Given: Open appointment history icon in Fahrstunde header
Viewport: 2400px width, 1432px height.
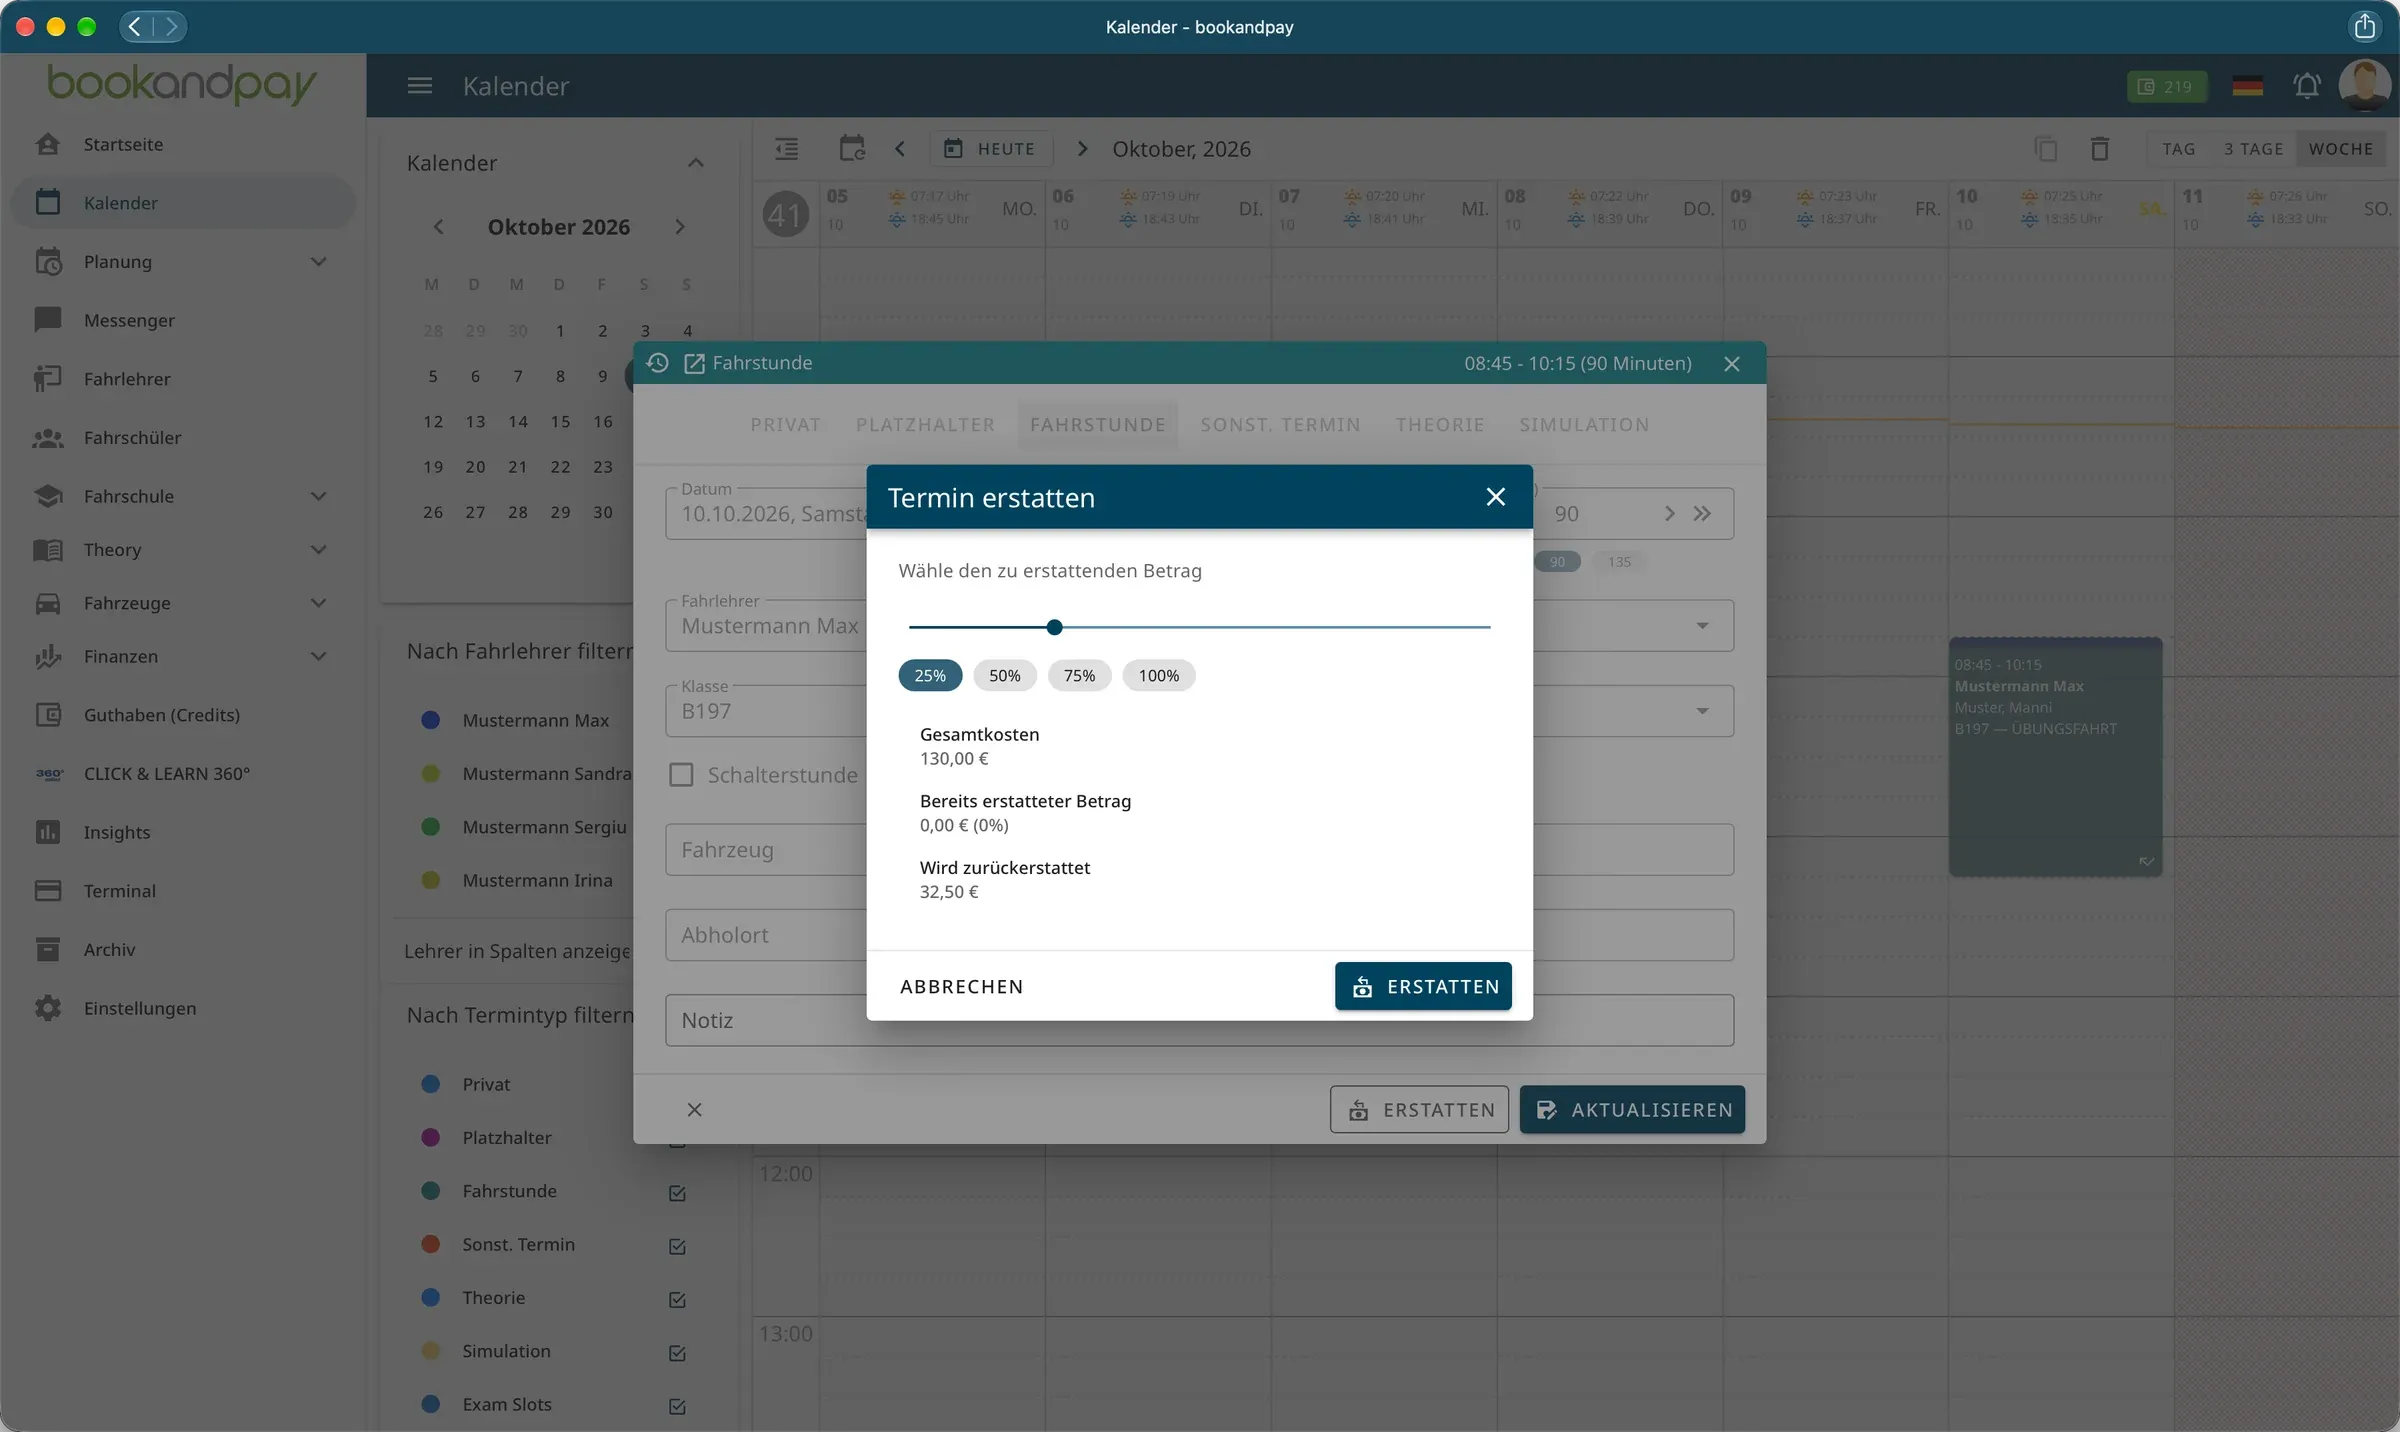Looking at the screenshot, I should pyautogui.click(x=657, y=363).
